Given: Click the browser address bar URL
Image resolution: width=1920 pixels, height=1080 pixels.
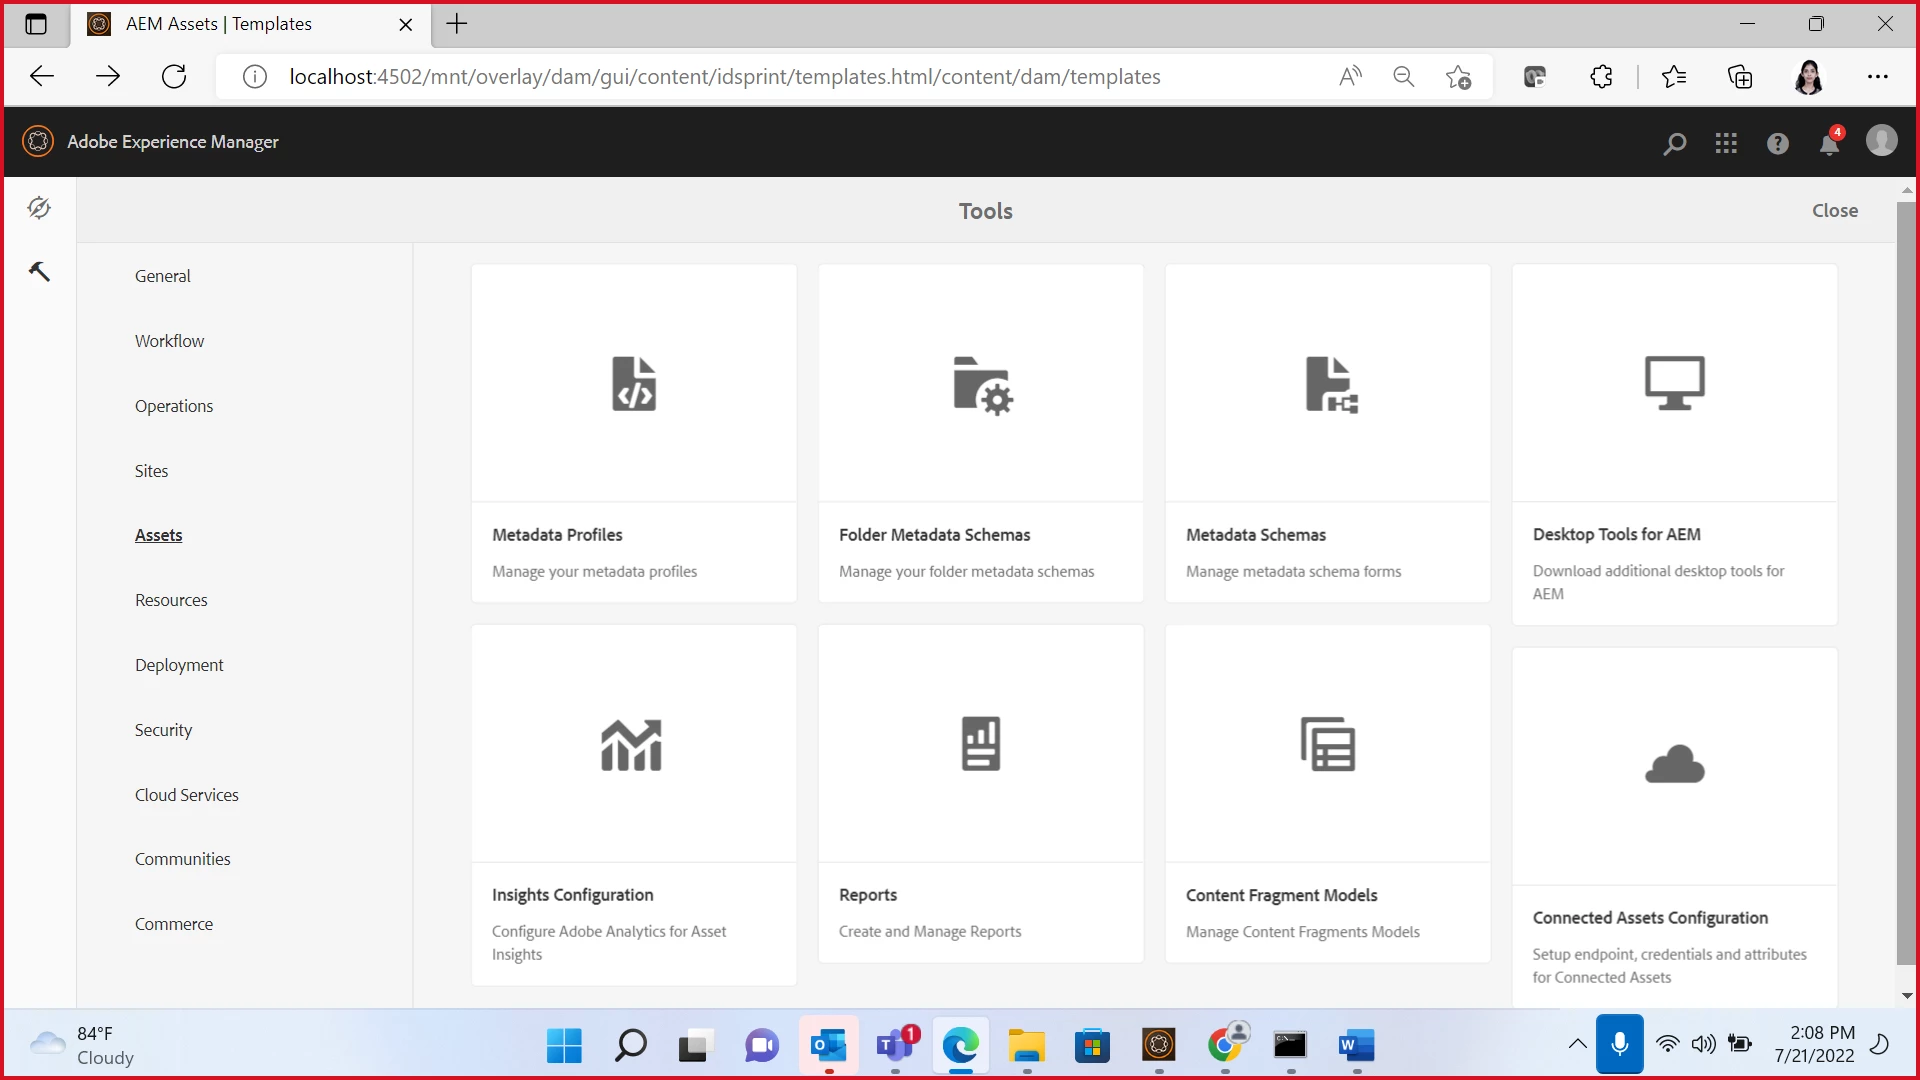Looking at the screenshot, I should (724, 77).
